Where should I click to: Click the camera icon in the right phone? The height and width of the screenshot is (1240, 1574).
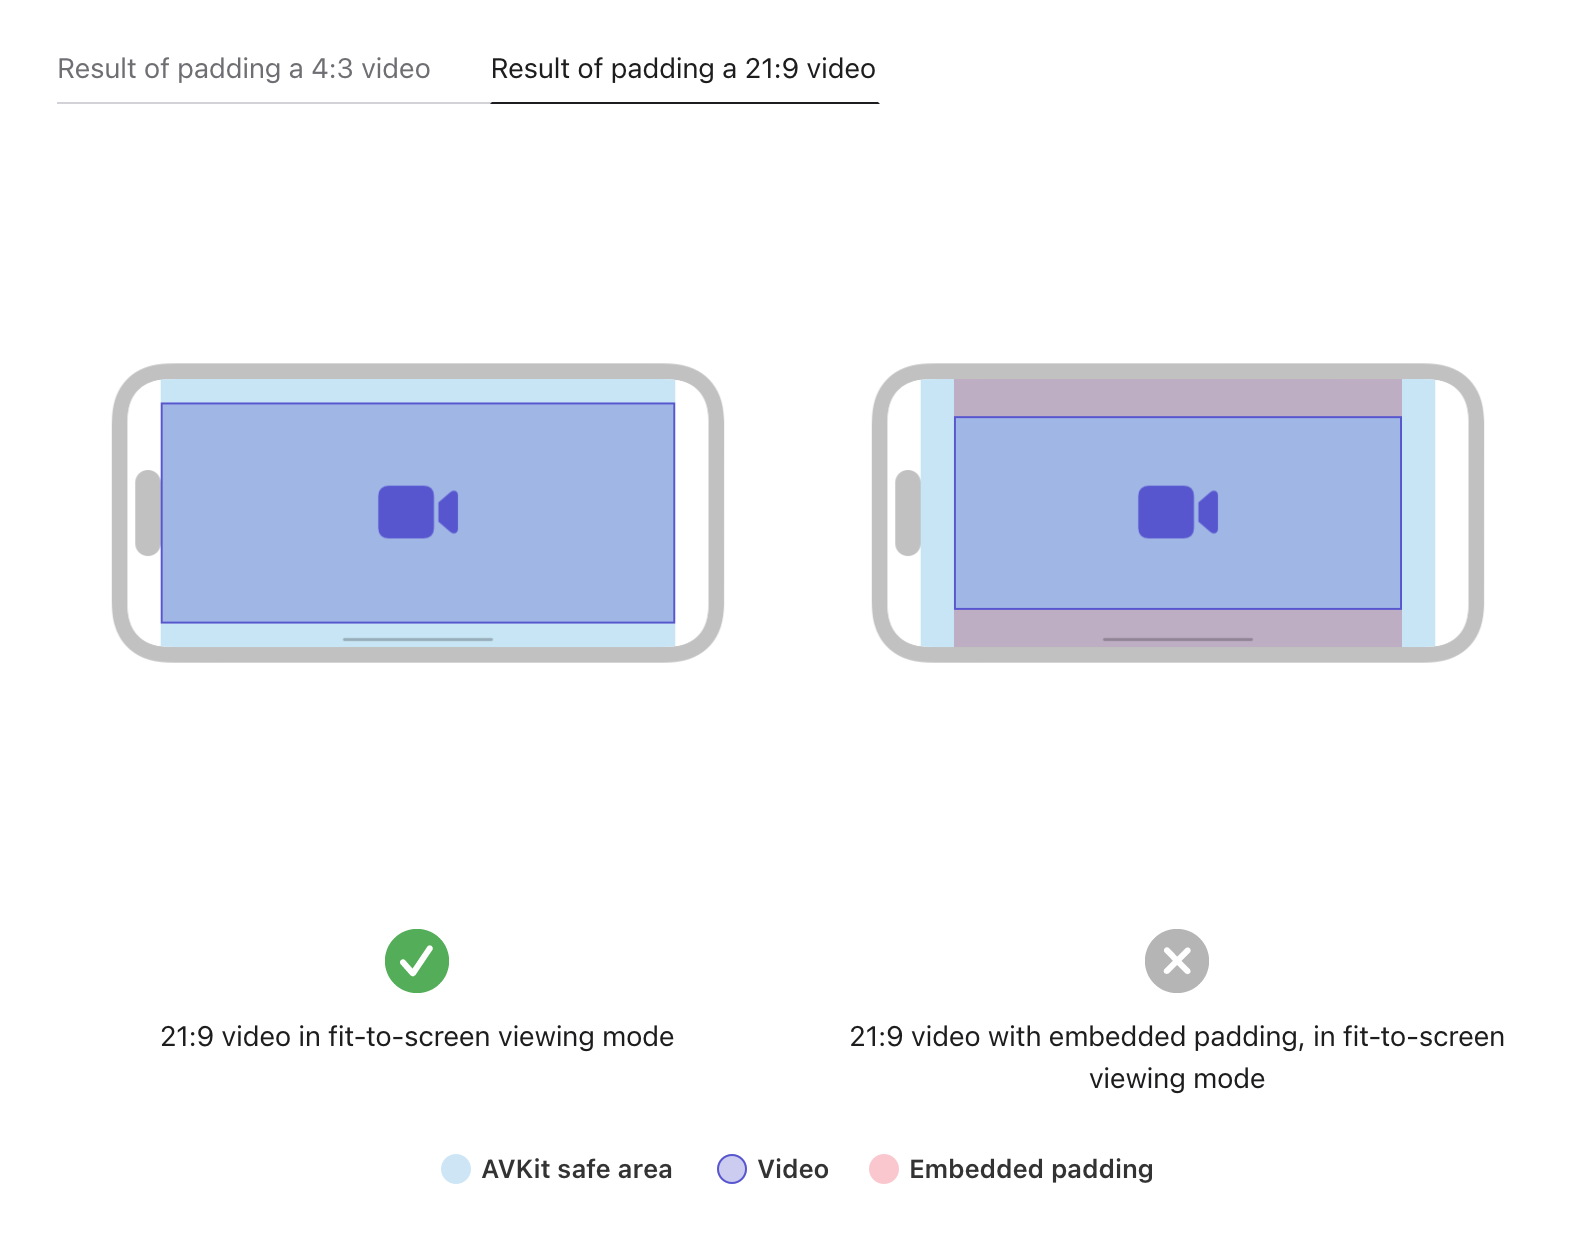coord(1178,512)
